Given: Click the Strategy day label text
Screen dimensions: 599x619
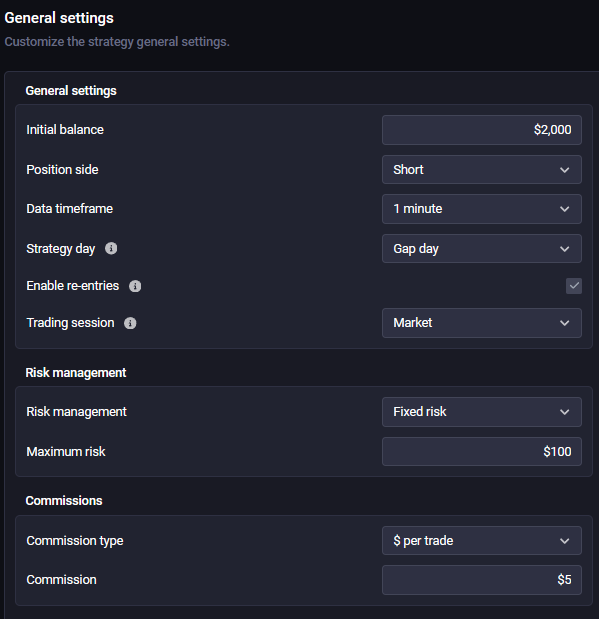Looking at the screenshot, I should click(x=60, y=249).
